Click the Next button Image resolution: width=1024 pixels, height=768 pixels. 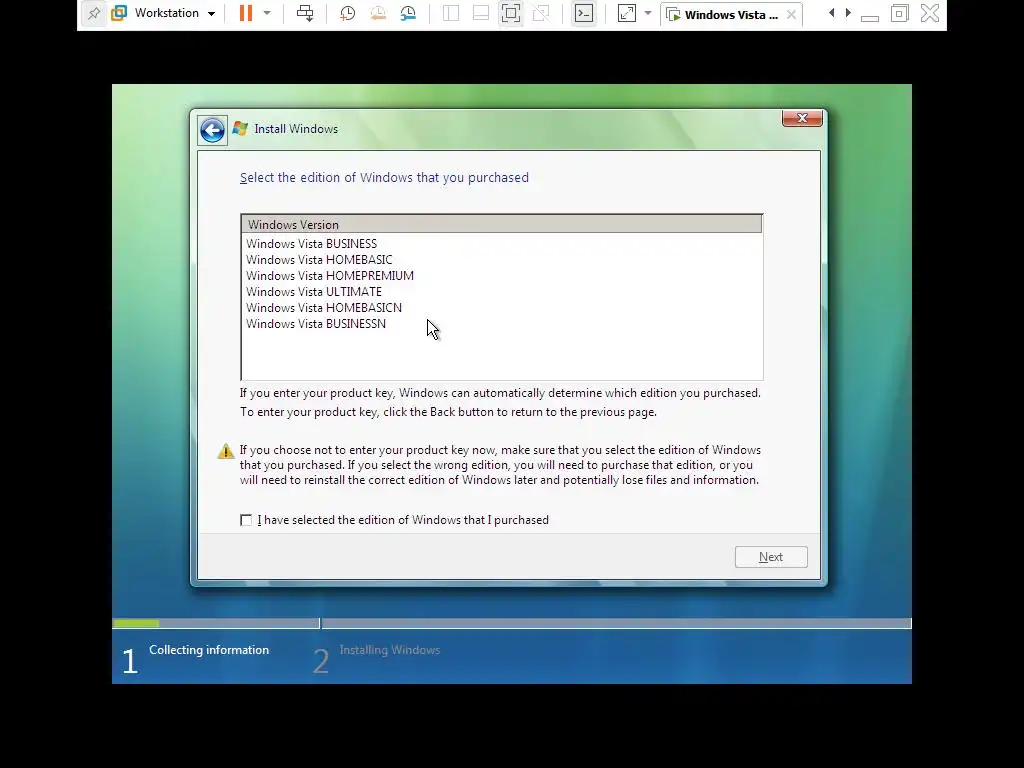coord(771,557)
